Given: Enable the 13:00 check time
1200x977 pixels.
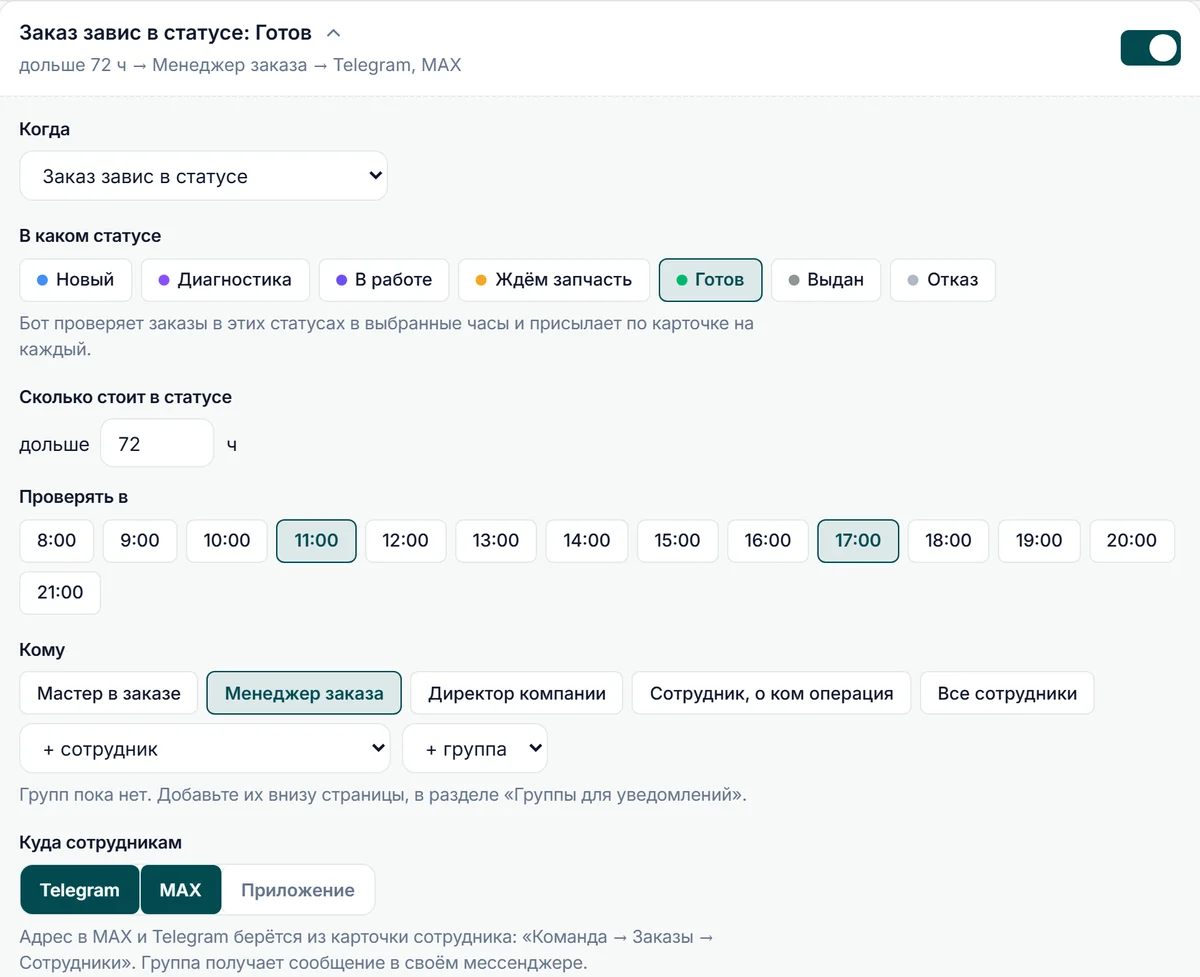Looking at the screenshot, I should (x=496, y=541).
